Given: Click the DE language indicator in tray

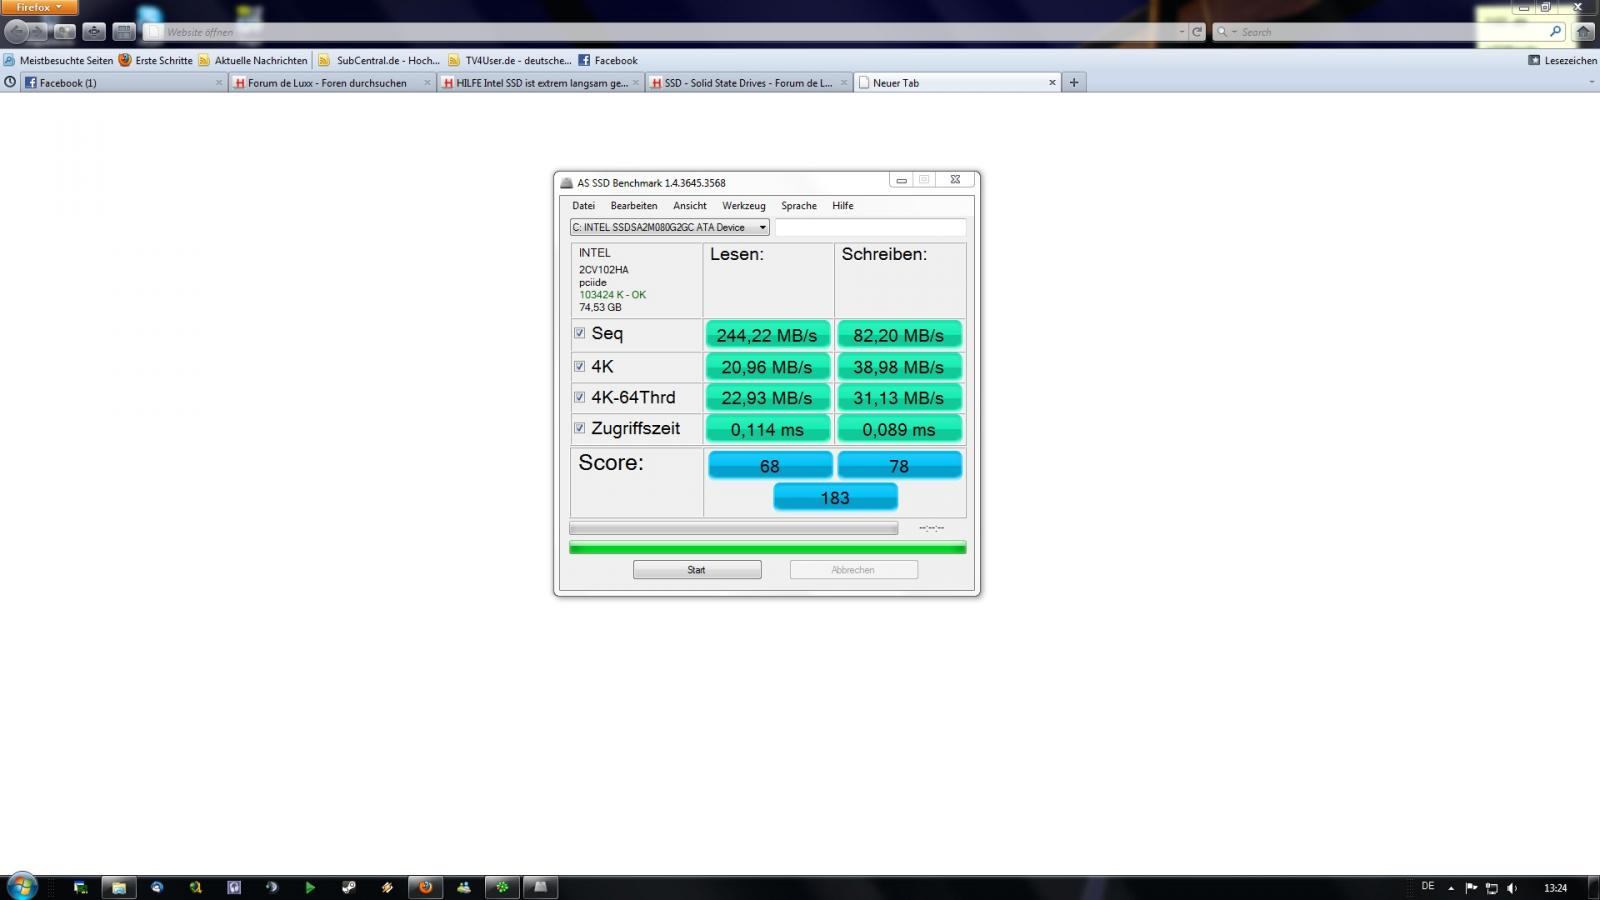Looking at the screenshot, I should 1428,887.
